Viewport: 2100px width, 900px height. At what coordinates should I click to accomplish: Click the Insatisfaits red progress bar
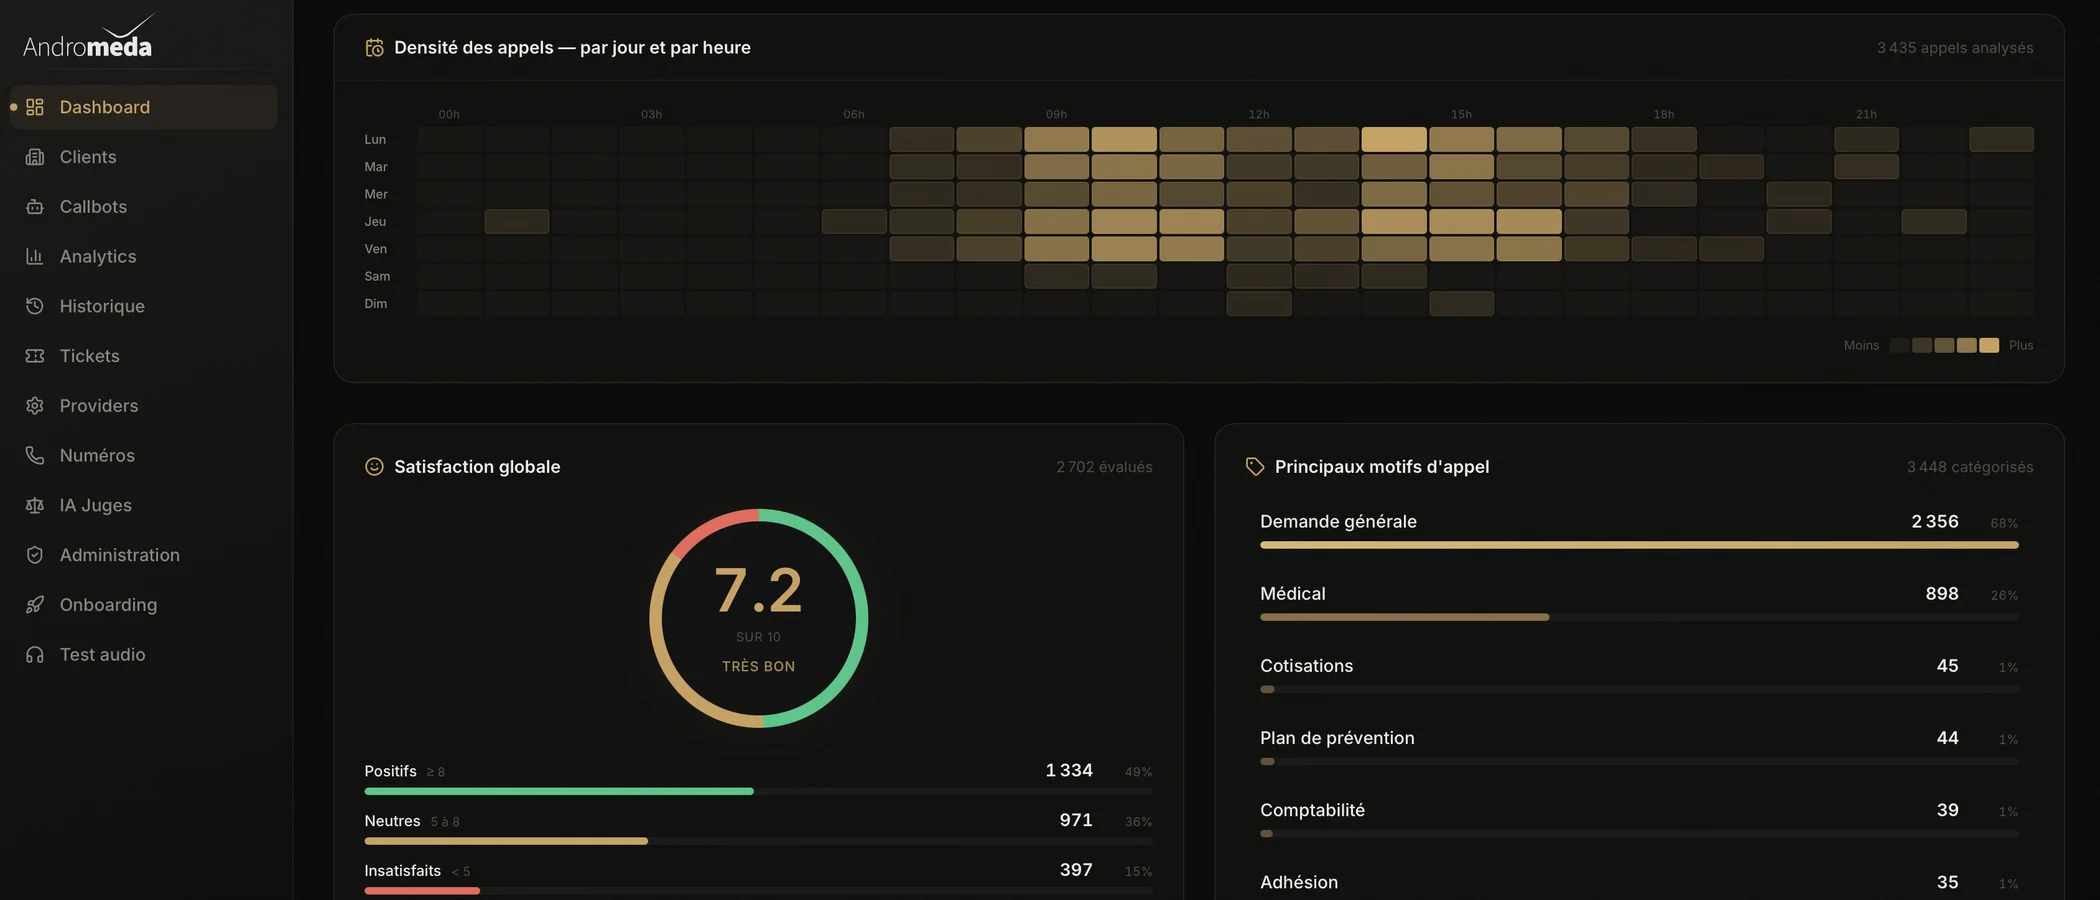coord(422,890)
